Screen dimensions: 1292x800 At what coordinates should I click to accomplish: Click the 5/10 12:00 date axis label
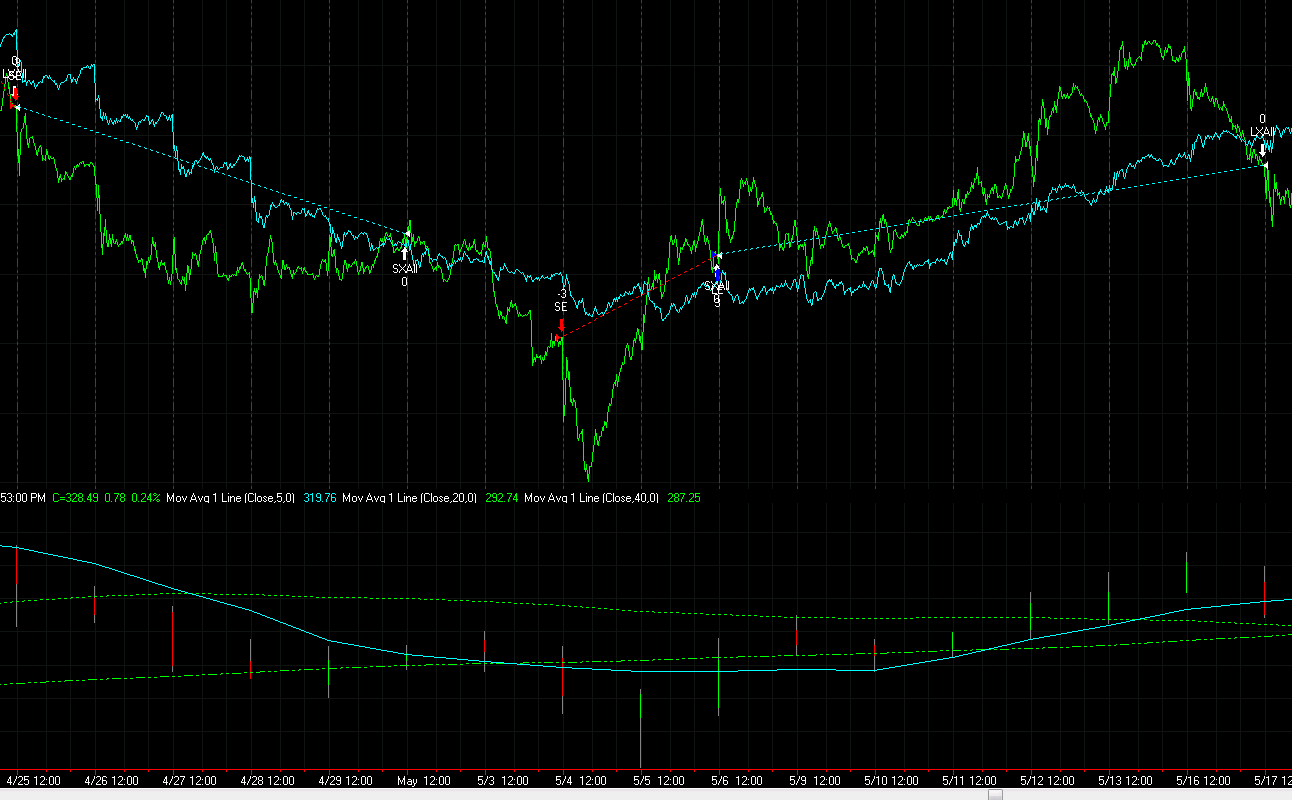[888, 780]
